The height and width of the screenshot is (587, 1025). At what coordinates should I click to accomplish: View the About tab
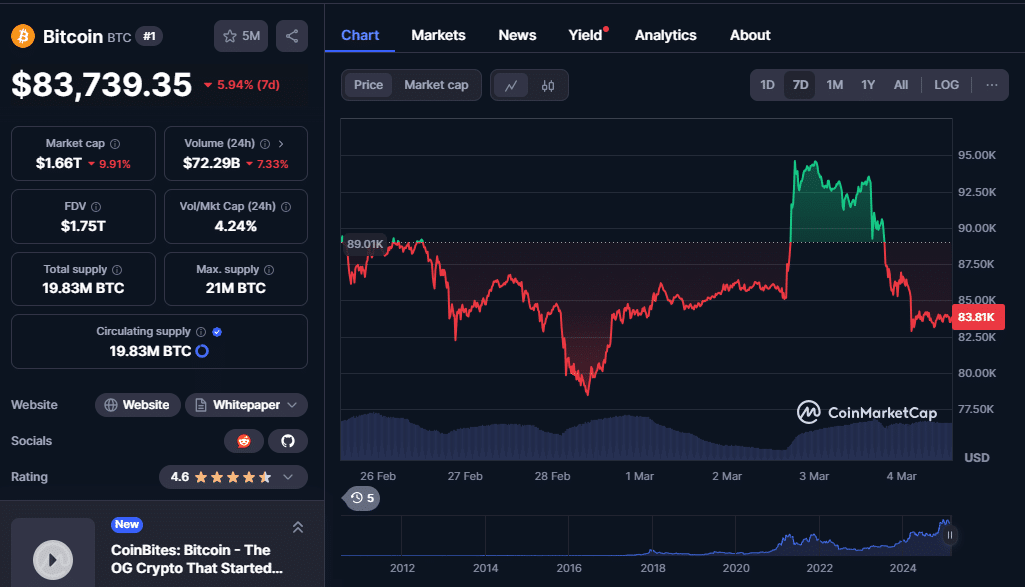click(750, 35)
